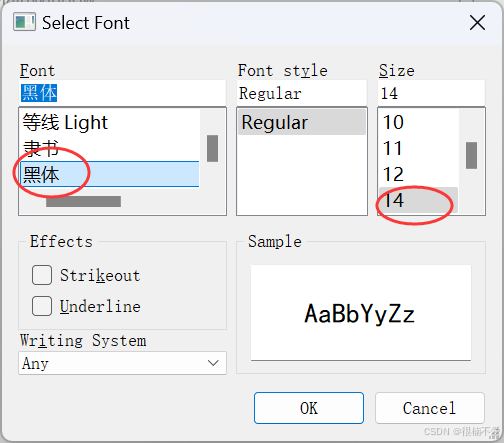Close the Select Font dialog

tap(477, 23)
